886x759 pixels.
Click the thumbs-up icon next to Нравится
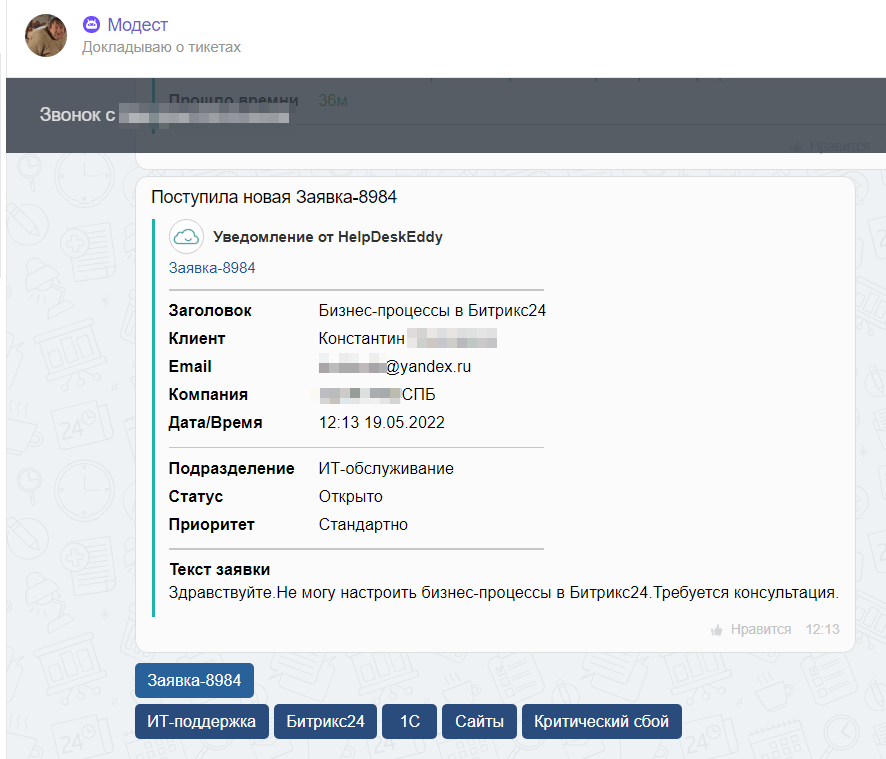716,630
